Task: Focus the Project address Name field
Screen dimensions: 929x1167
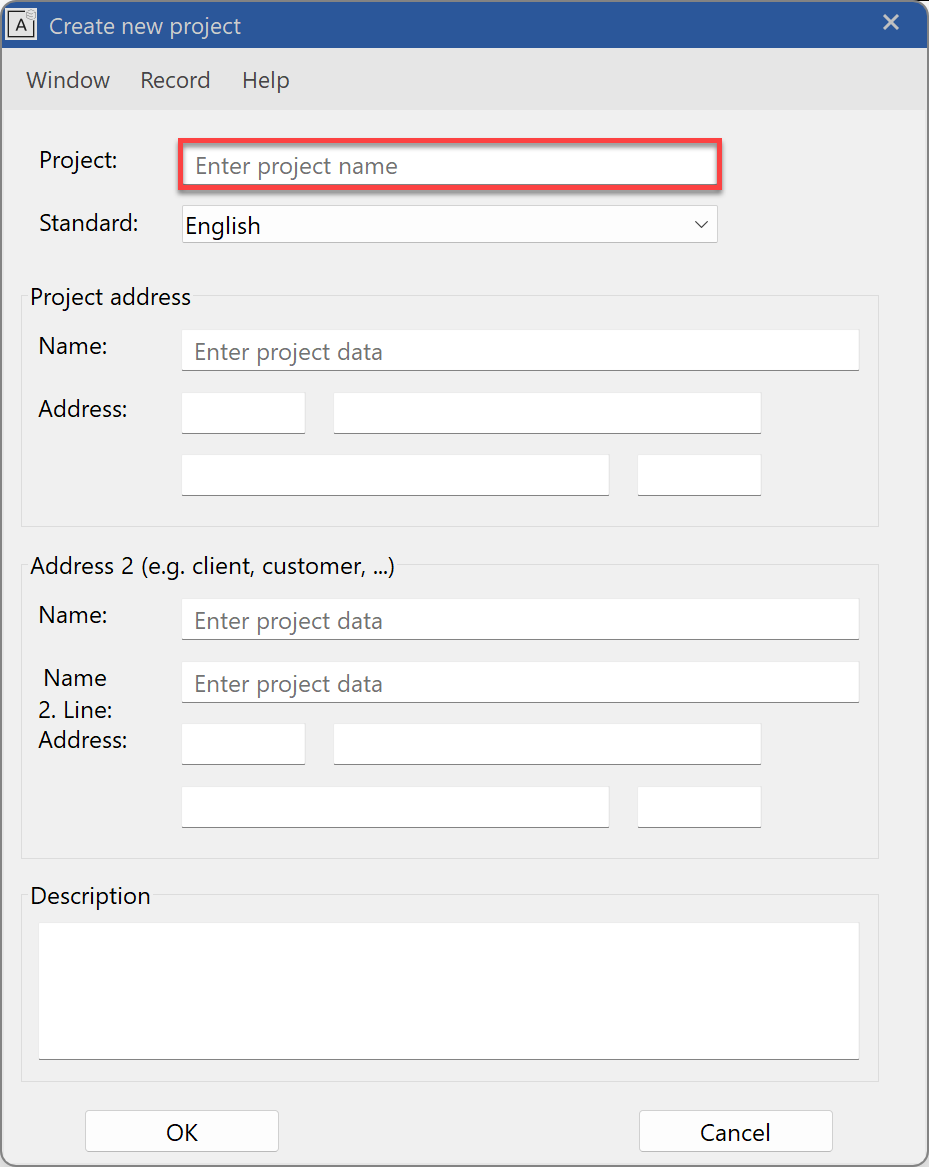Action: [519, 351]
